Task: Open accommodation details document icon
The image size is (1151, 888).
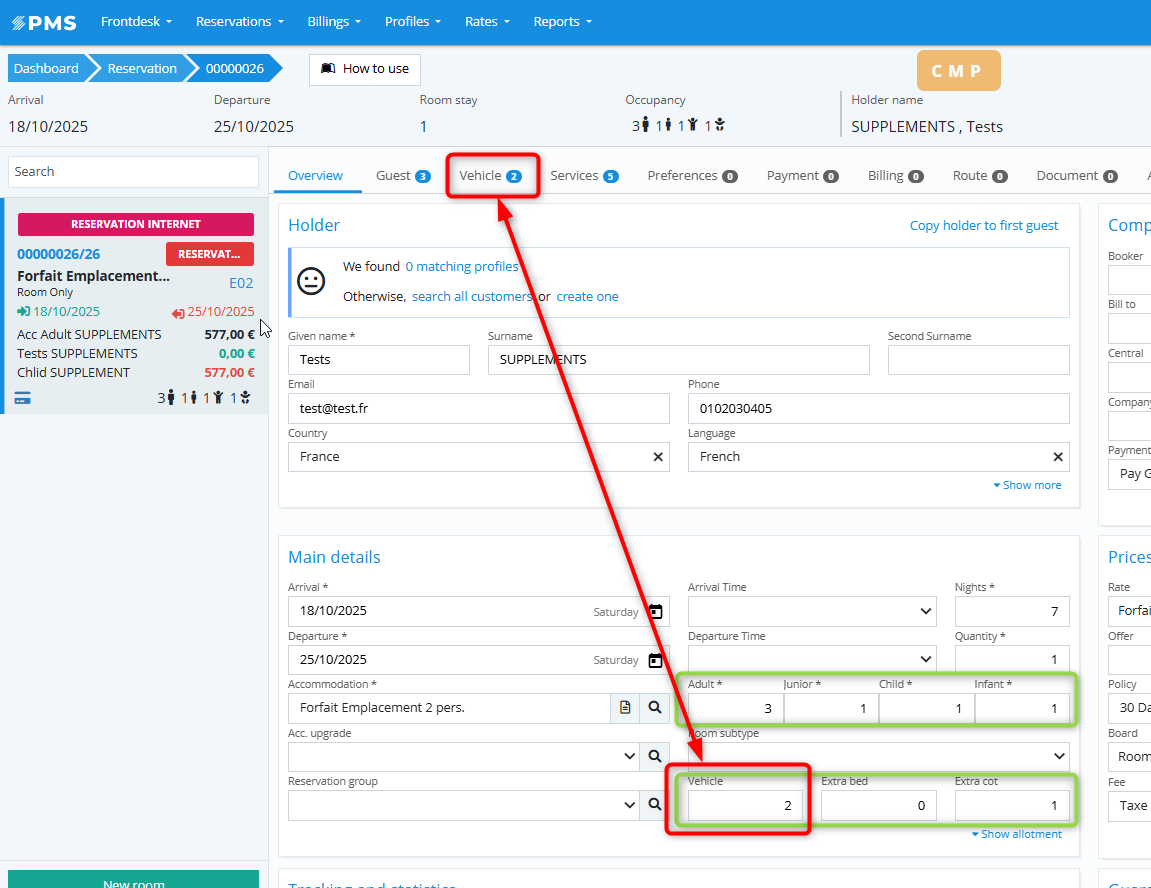Action: tap(625, 708)
